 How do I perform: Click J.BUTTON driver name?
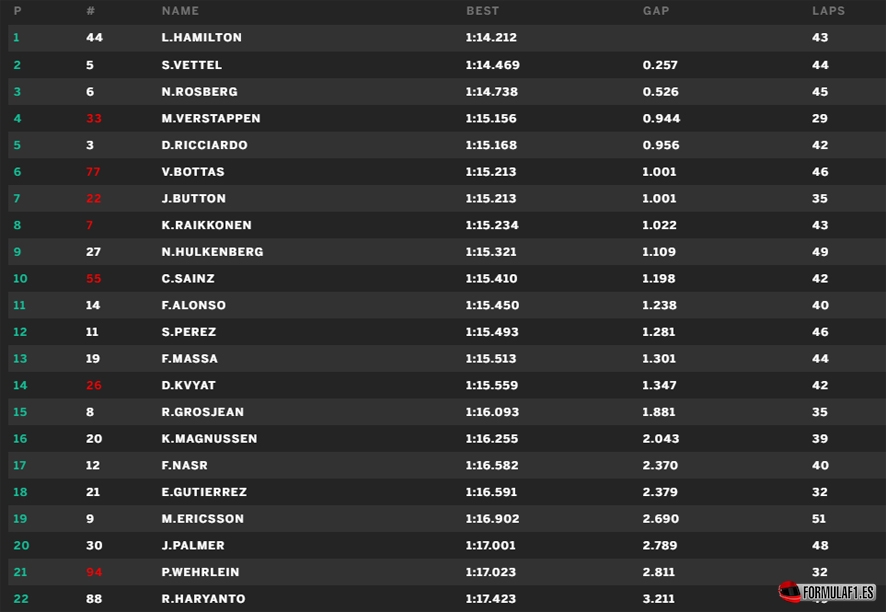(x=194, y=198)
